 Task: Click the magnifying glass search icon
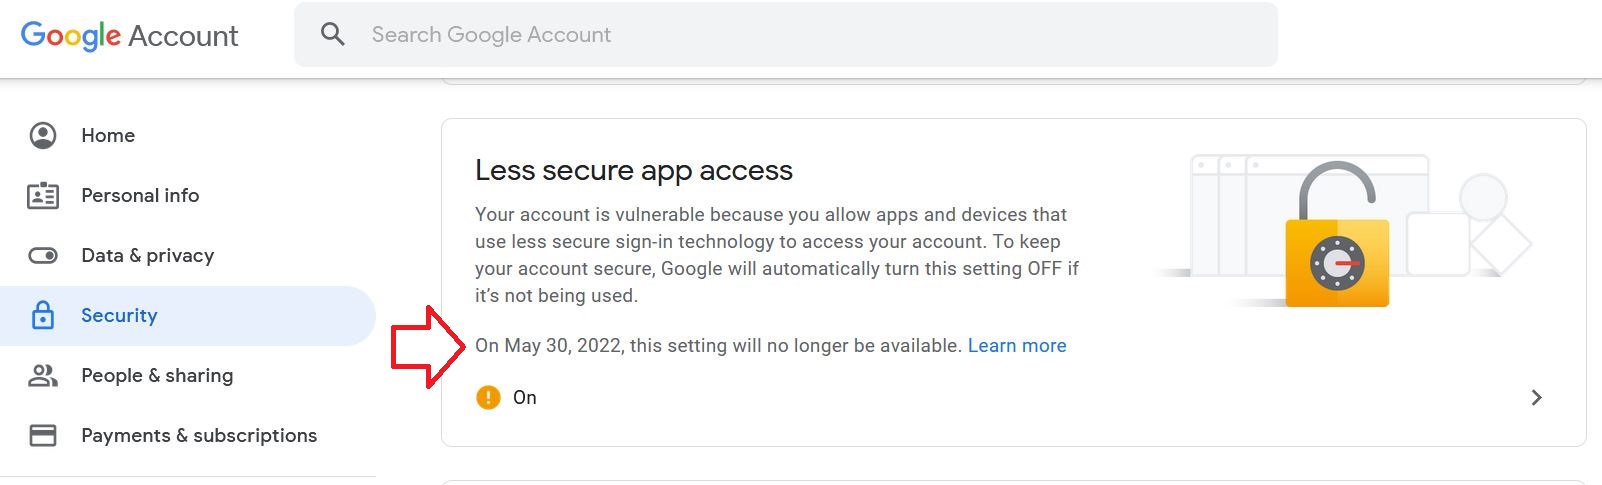(x=333, y=34)
